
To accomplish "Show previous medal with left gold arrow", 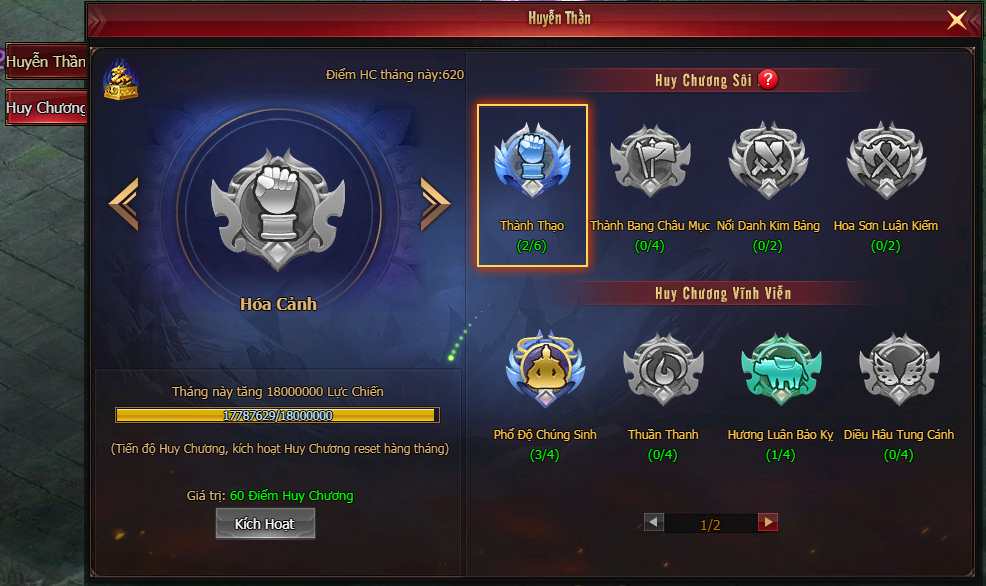I will click(124, 203).
